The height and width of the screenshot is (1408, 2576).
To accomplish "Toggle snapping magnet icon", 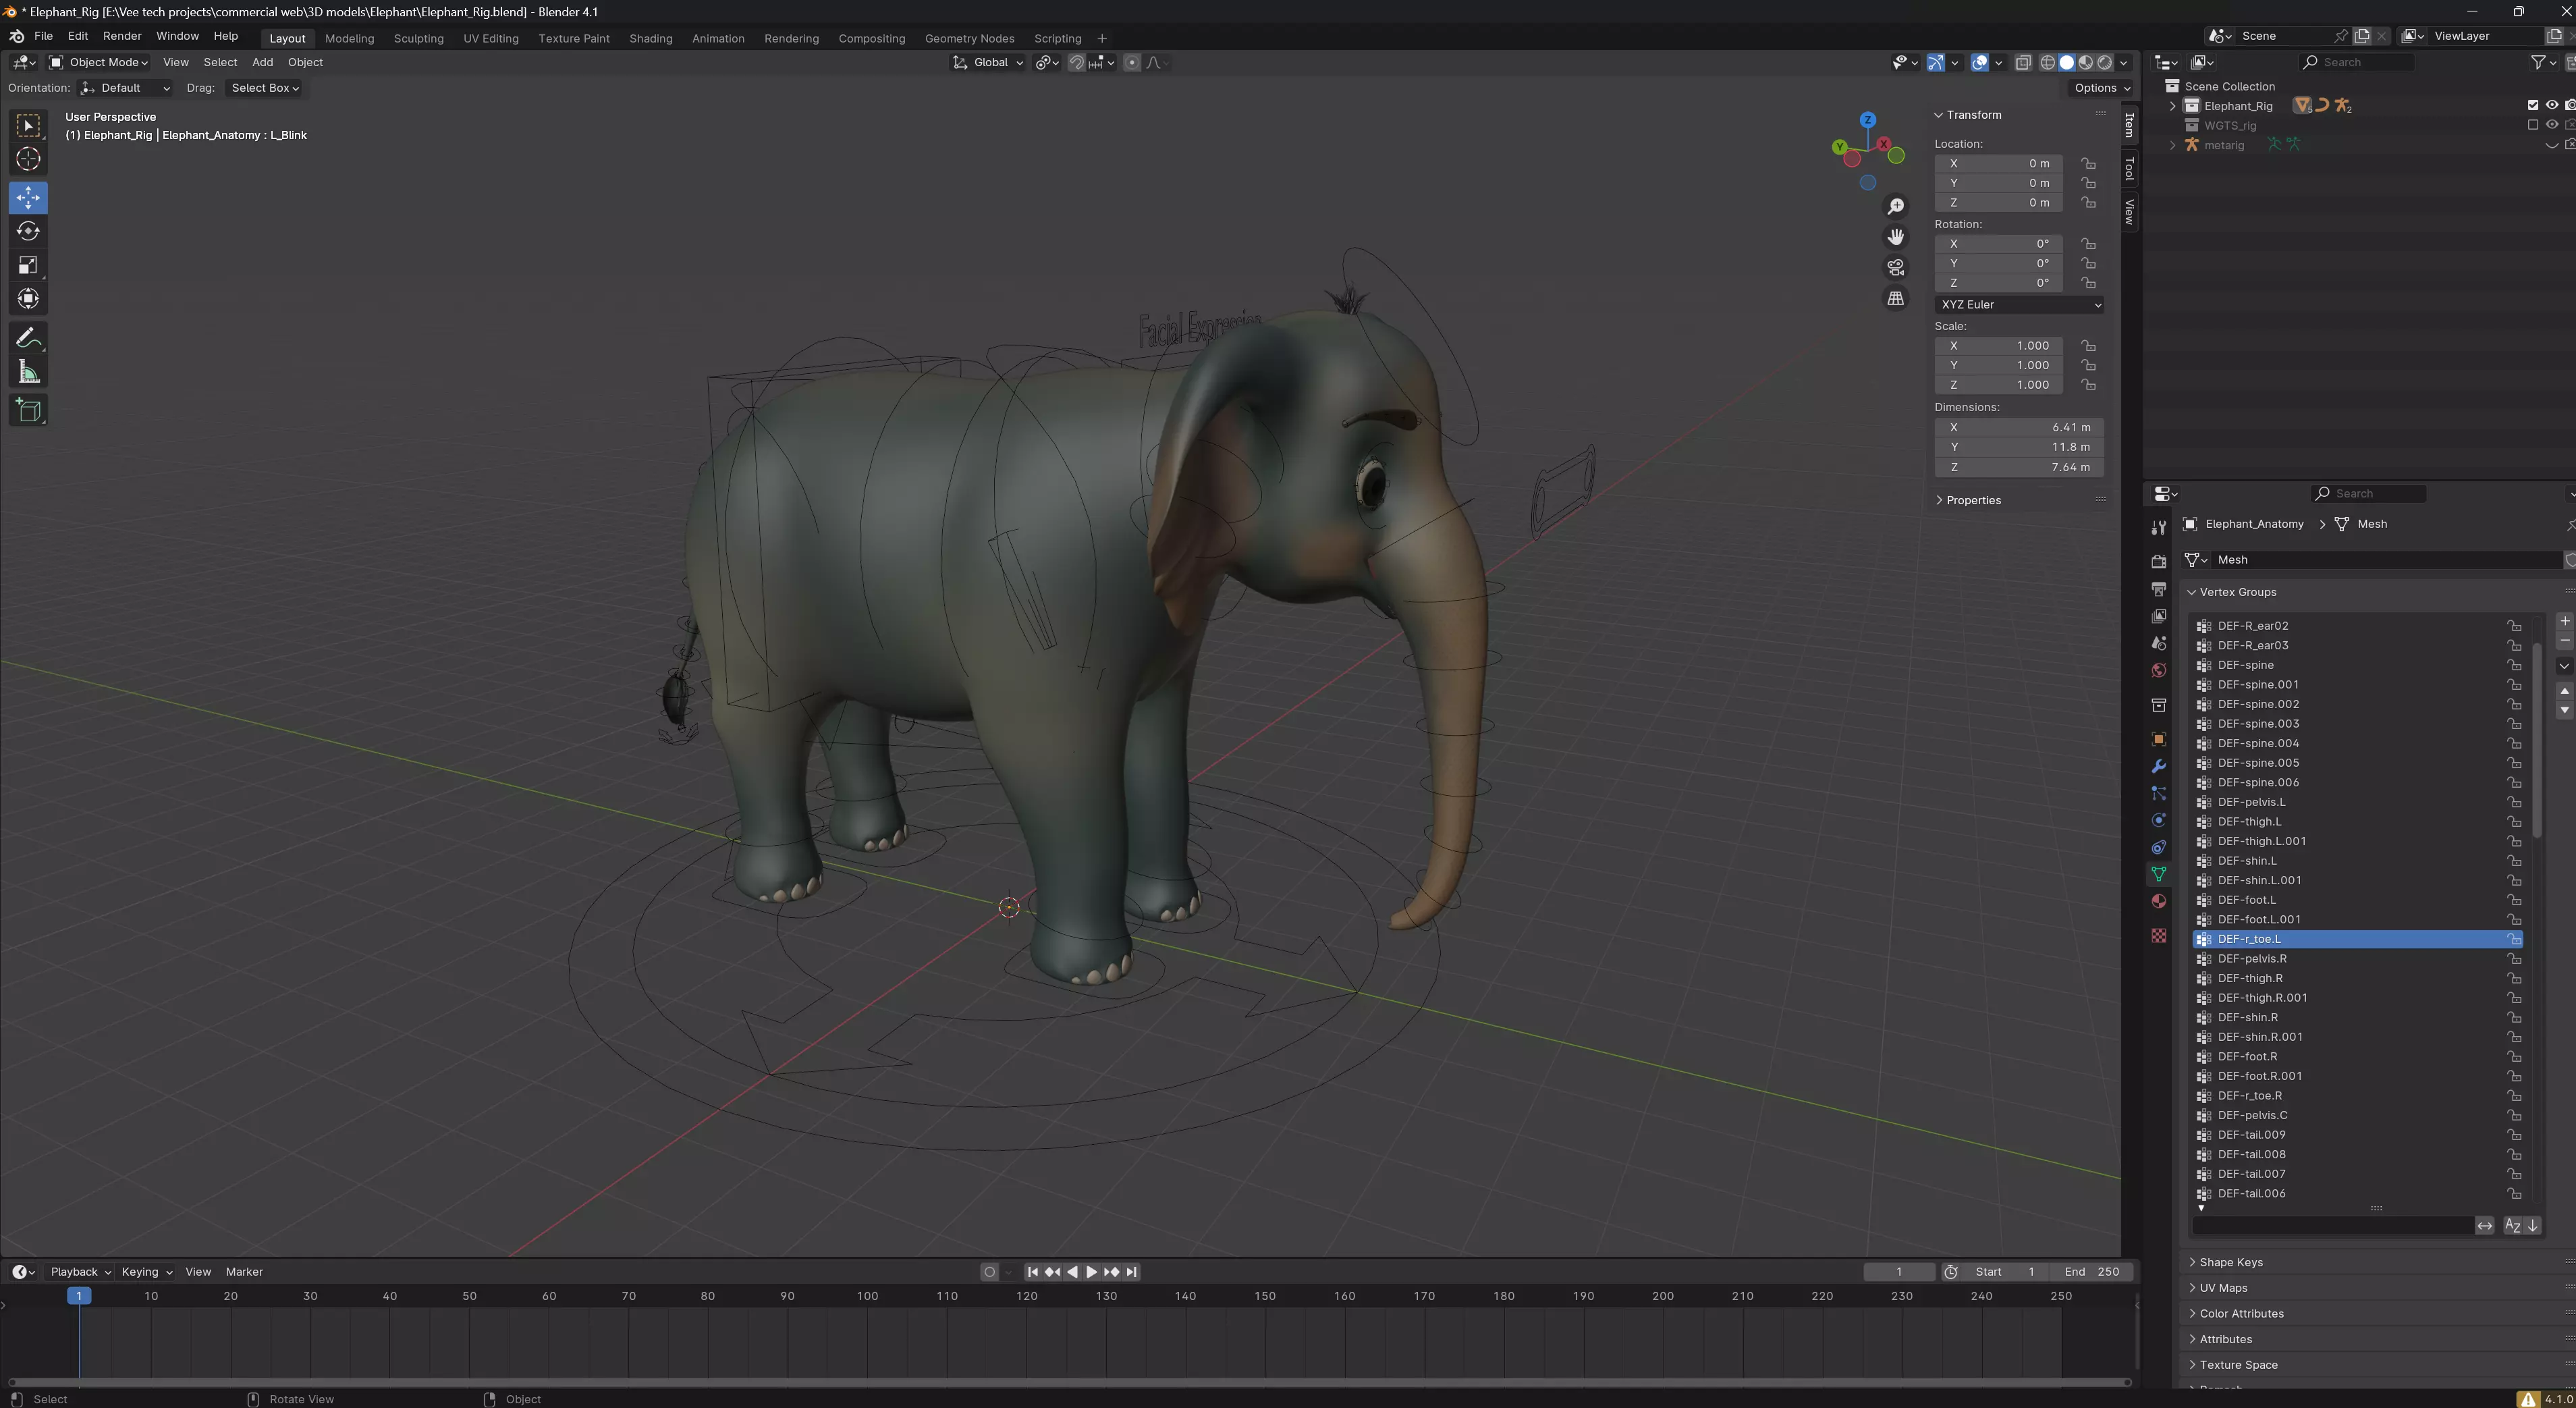I will (1076, 62).
